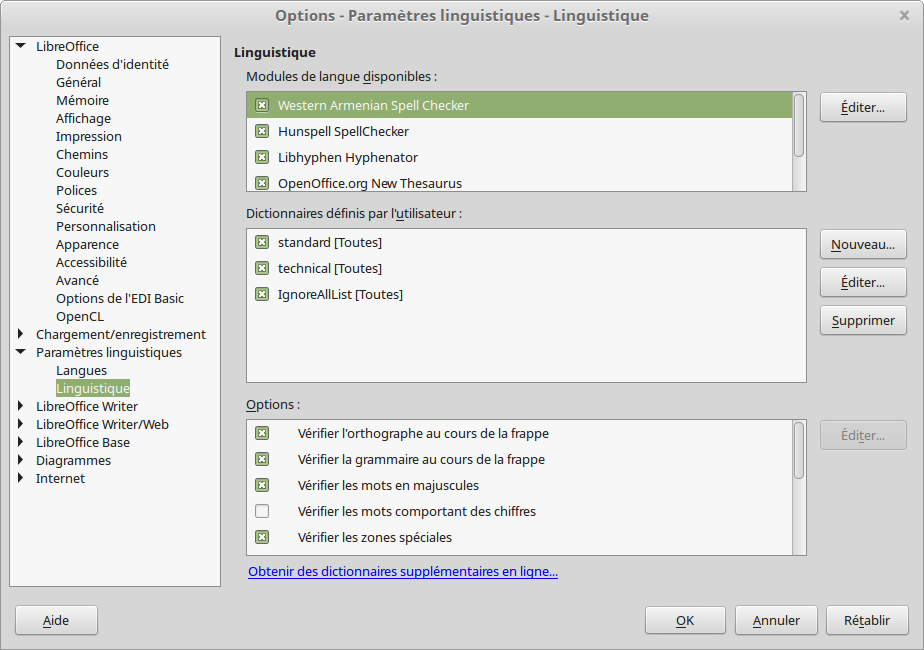Click Annuler to cancel the dialog

click(776, 621)
